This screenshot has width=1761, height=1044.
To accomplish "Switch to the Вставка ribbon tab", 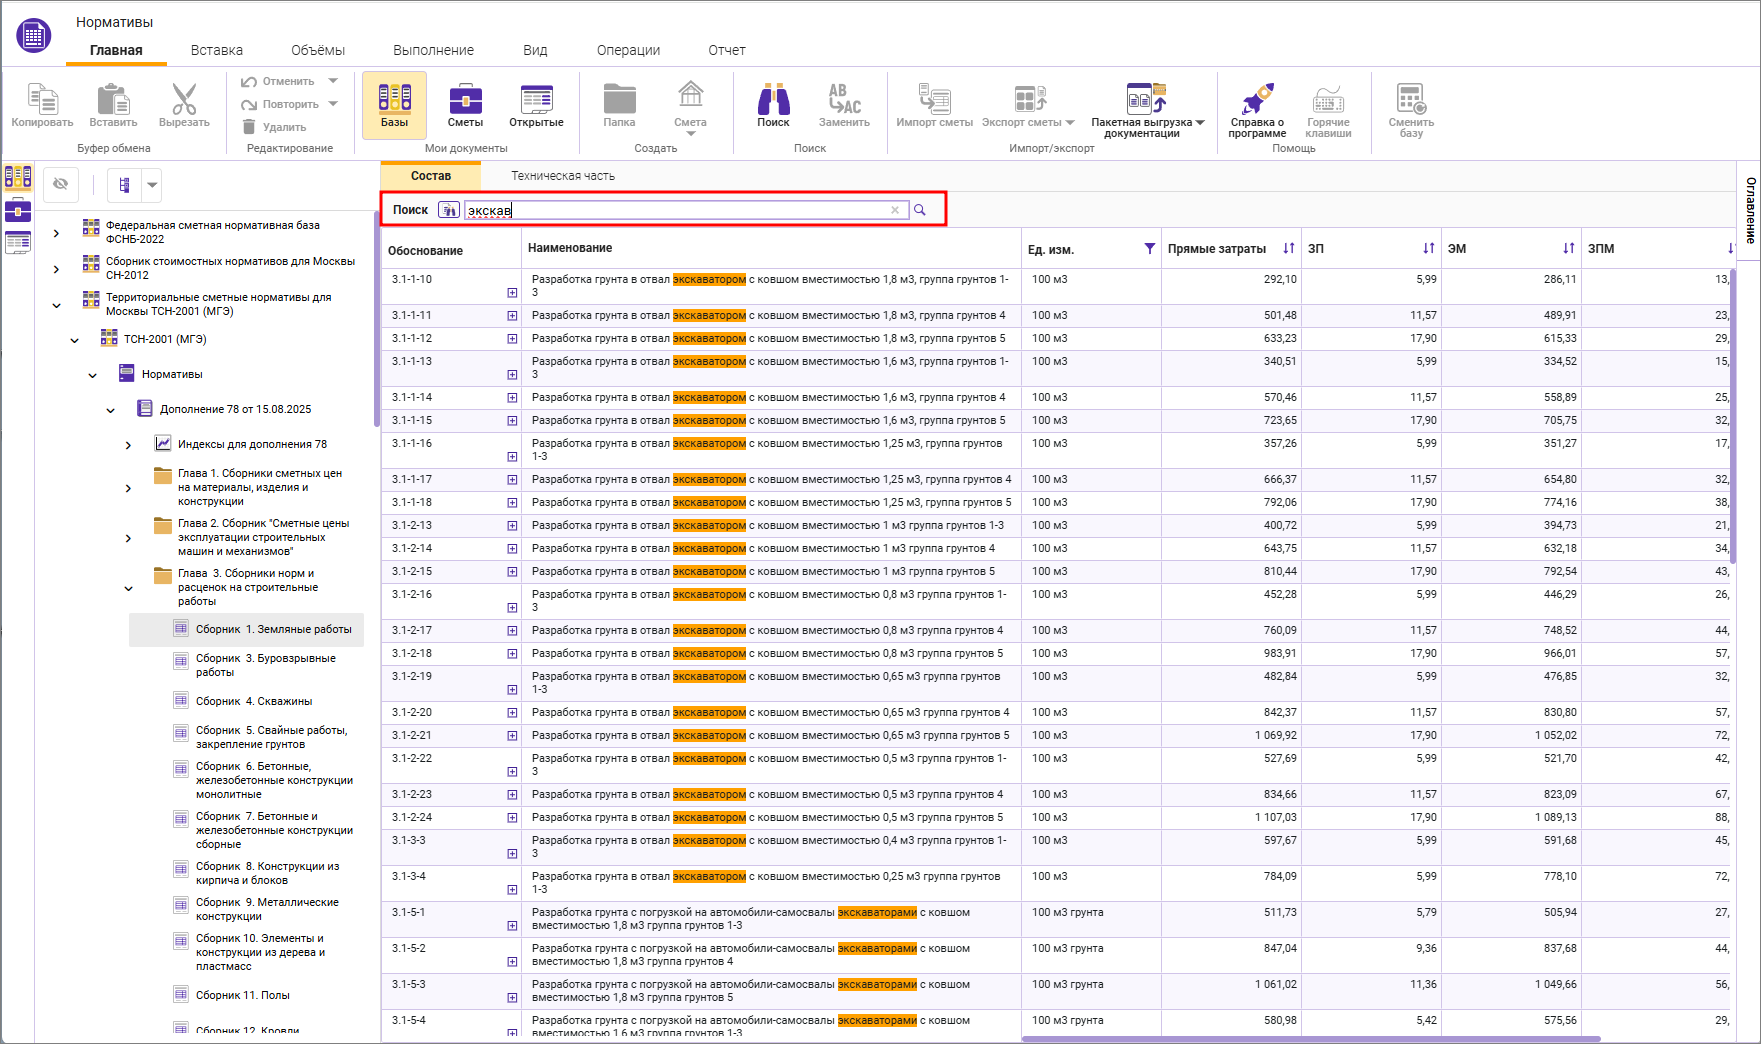I will pyautogui.click(x=216, y=50).
